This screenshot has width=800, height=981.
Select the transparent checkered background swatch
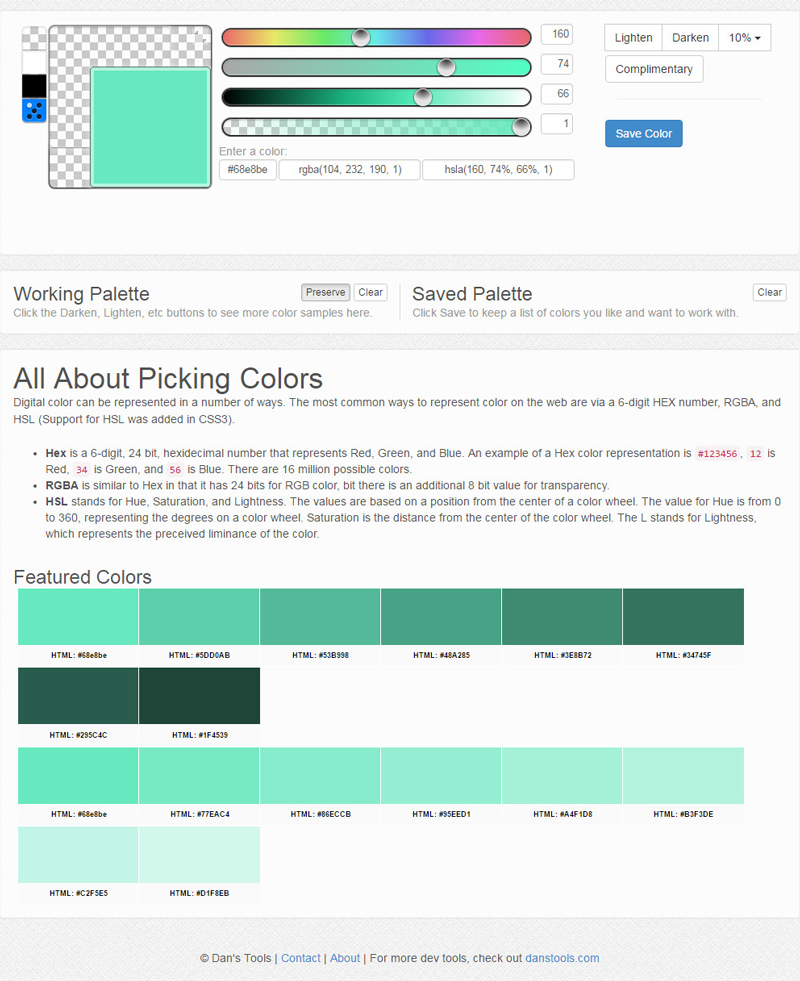coord(34,38)
